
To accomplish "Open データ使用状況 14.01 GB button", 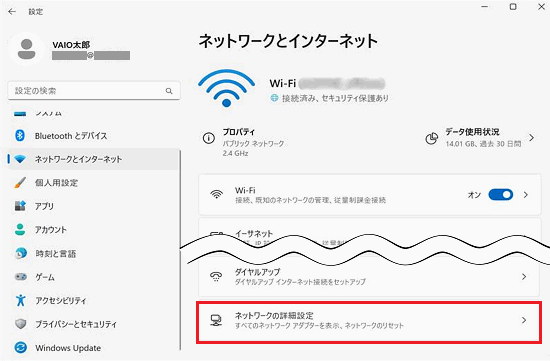I will [x=480, y=138].
